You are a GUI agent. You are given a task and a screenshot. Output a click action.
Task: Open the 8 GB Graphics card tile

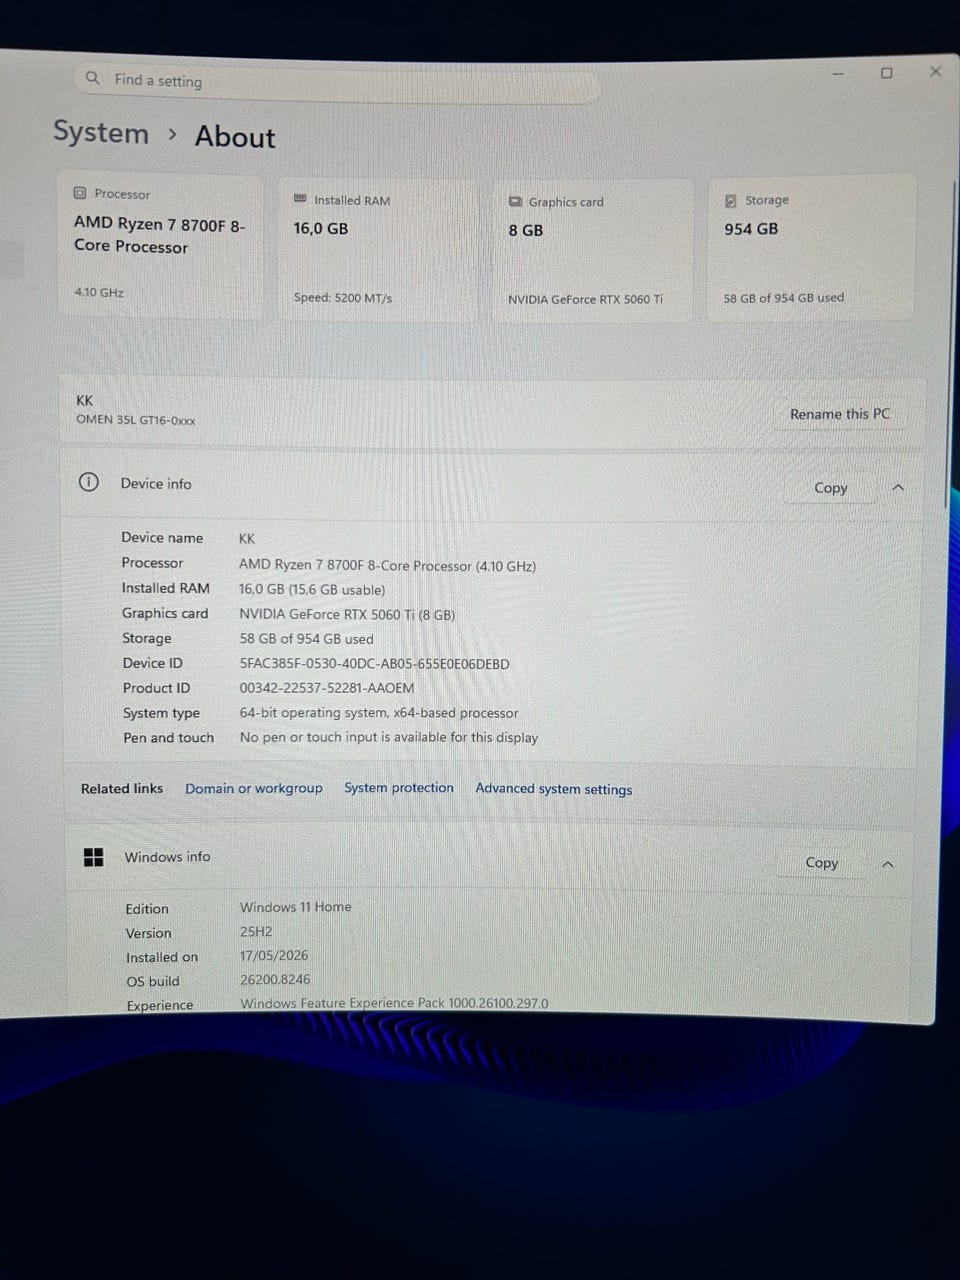pyautogui.click(x=592, y=250)
